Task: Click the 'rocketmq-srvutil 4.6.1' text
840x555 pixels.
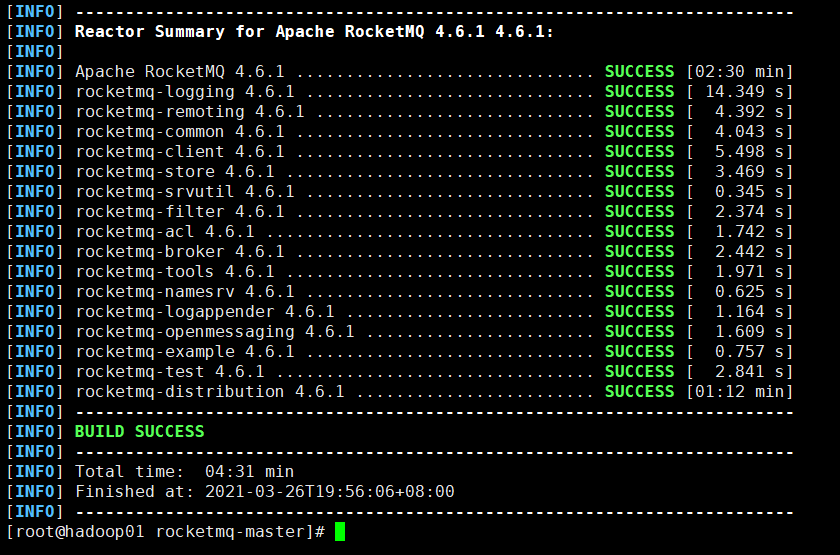Action: tap(185, 192)
